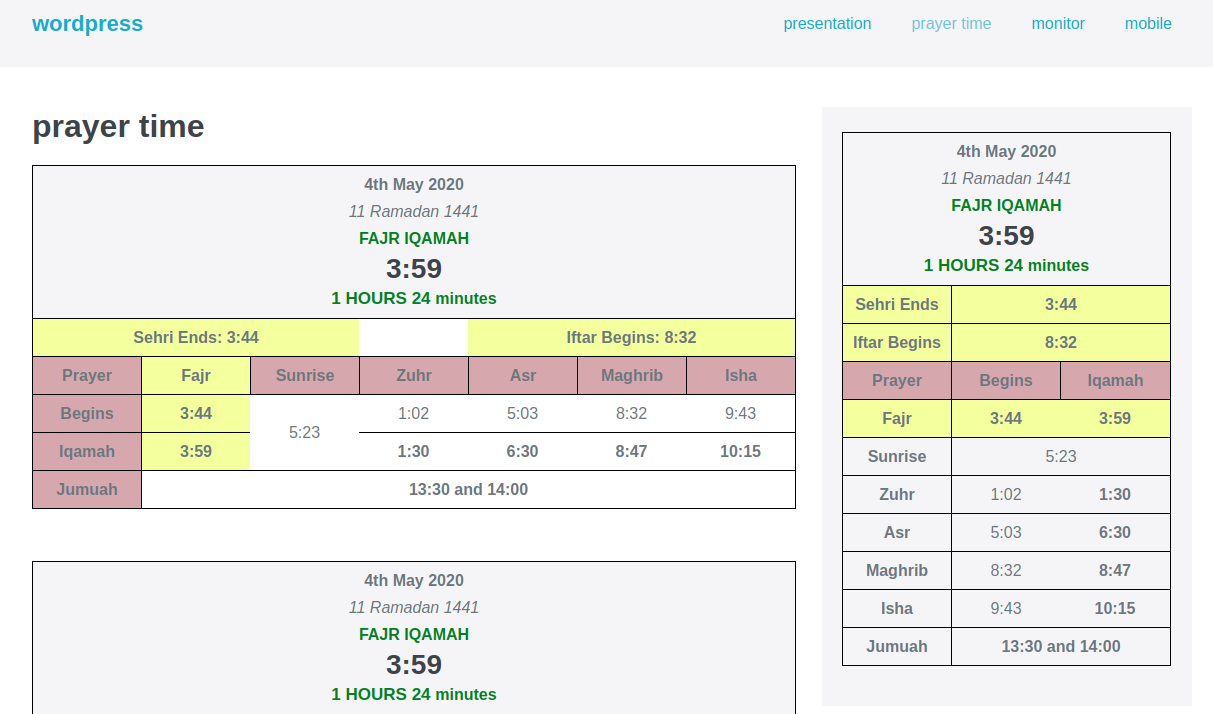Click the Maghrib column header
The width and height of the screenshot is (1213, 714).
click(631, 376)
